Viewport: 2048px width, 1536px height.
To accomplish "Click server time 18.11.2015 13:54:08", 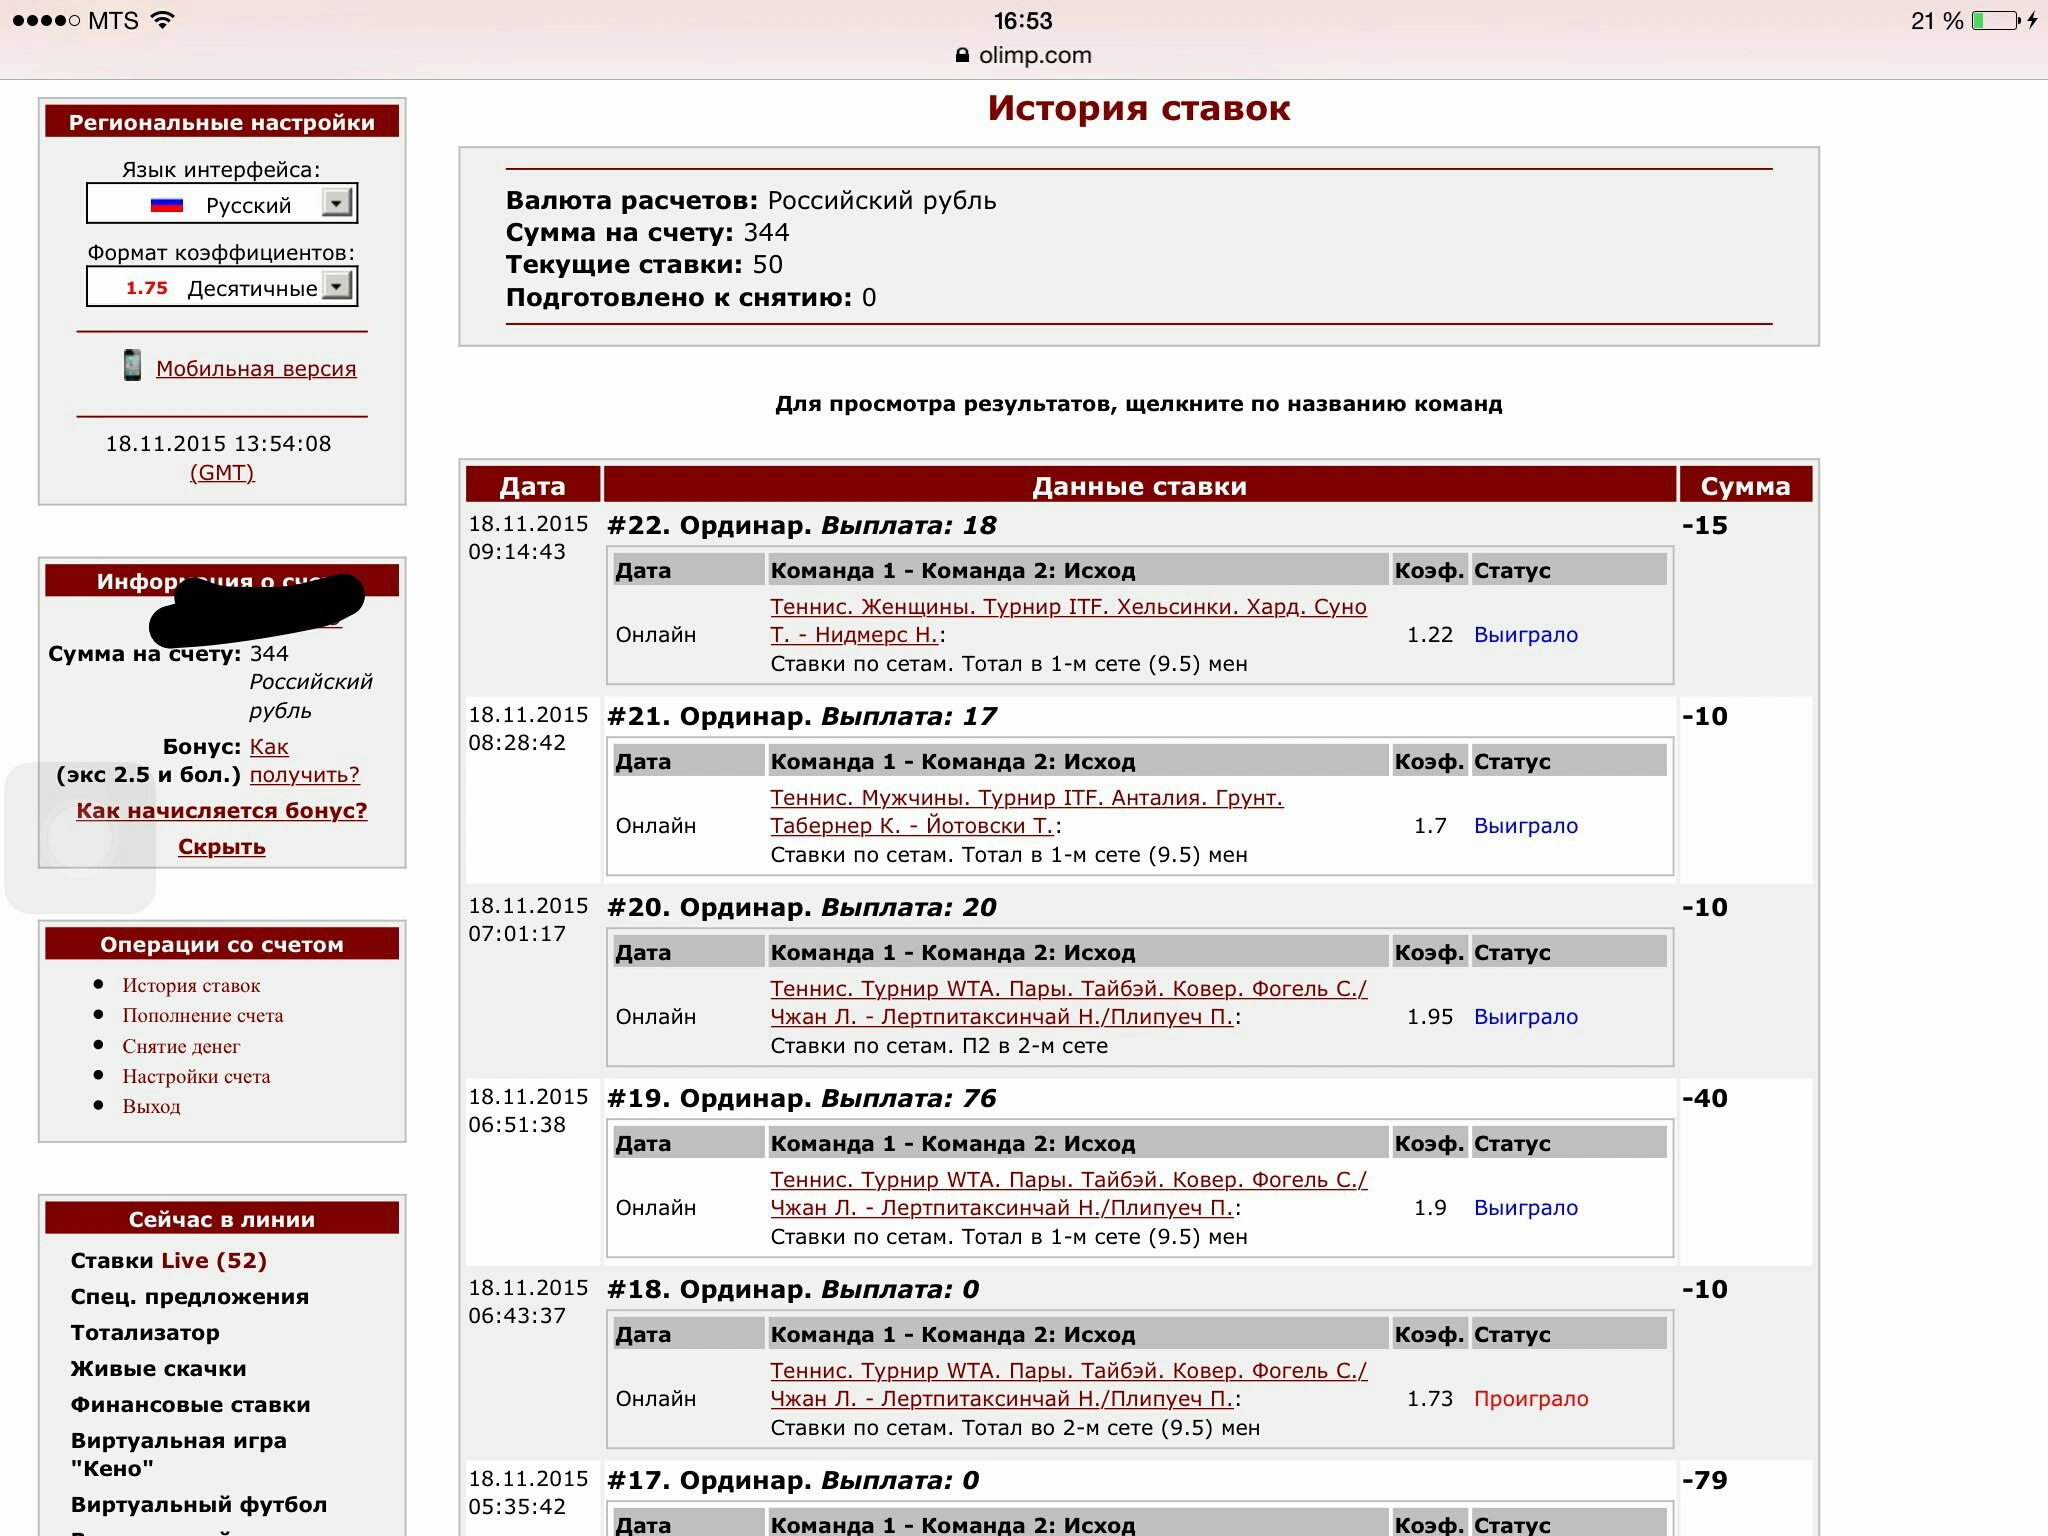I will pos(219,443).
